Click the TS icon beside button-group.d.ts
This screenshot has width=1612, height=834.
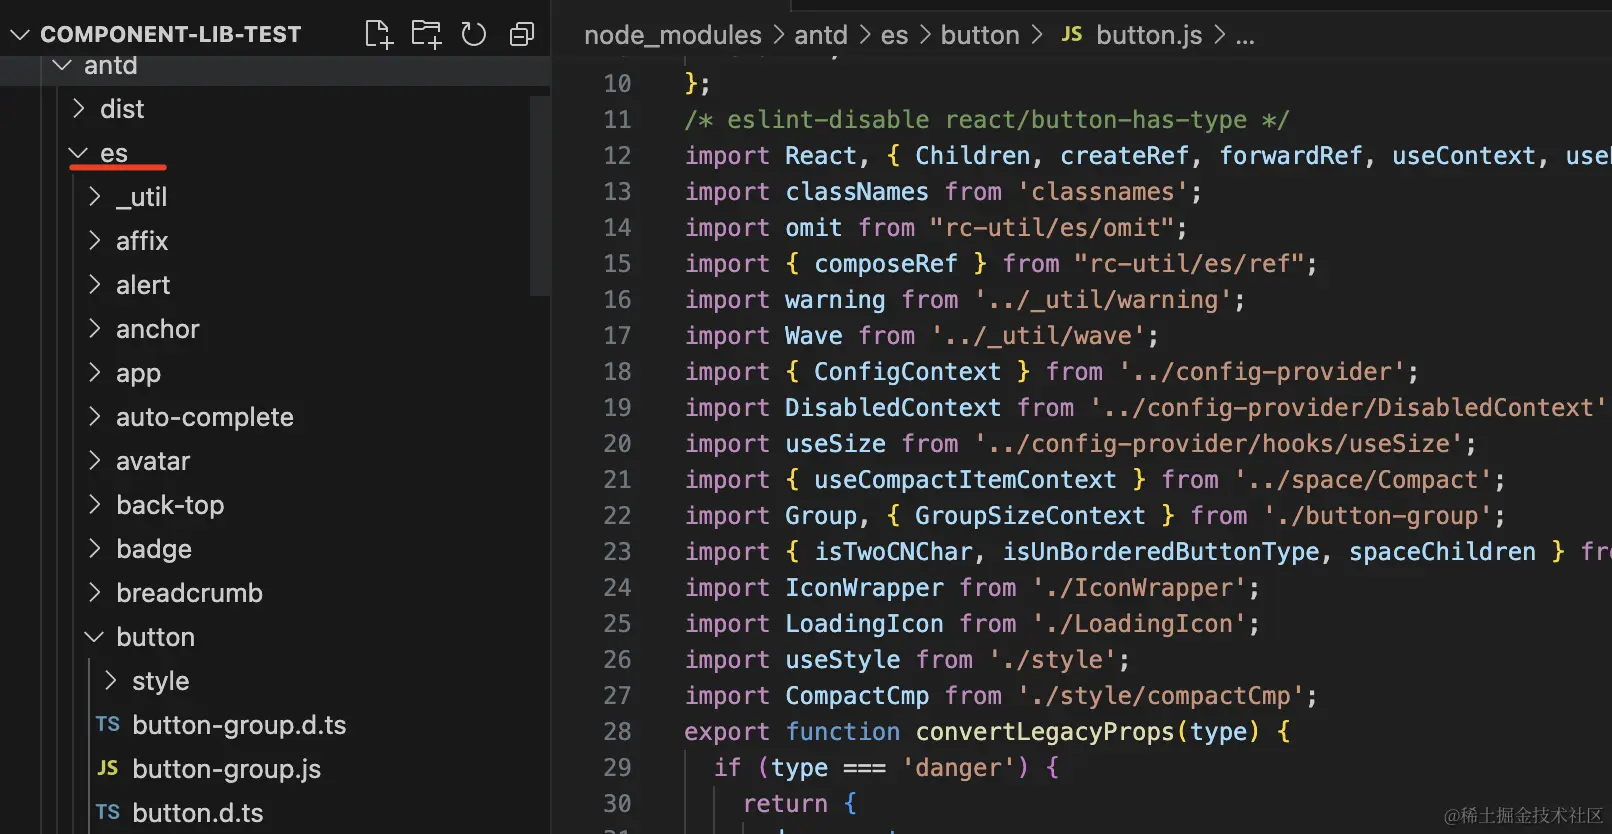(x=108, y=724)
